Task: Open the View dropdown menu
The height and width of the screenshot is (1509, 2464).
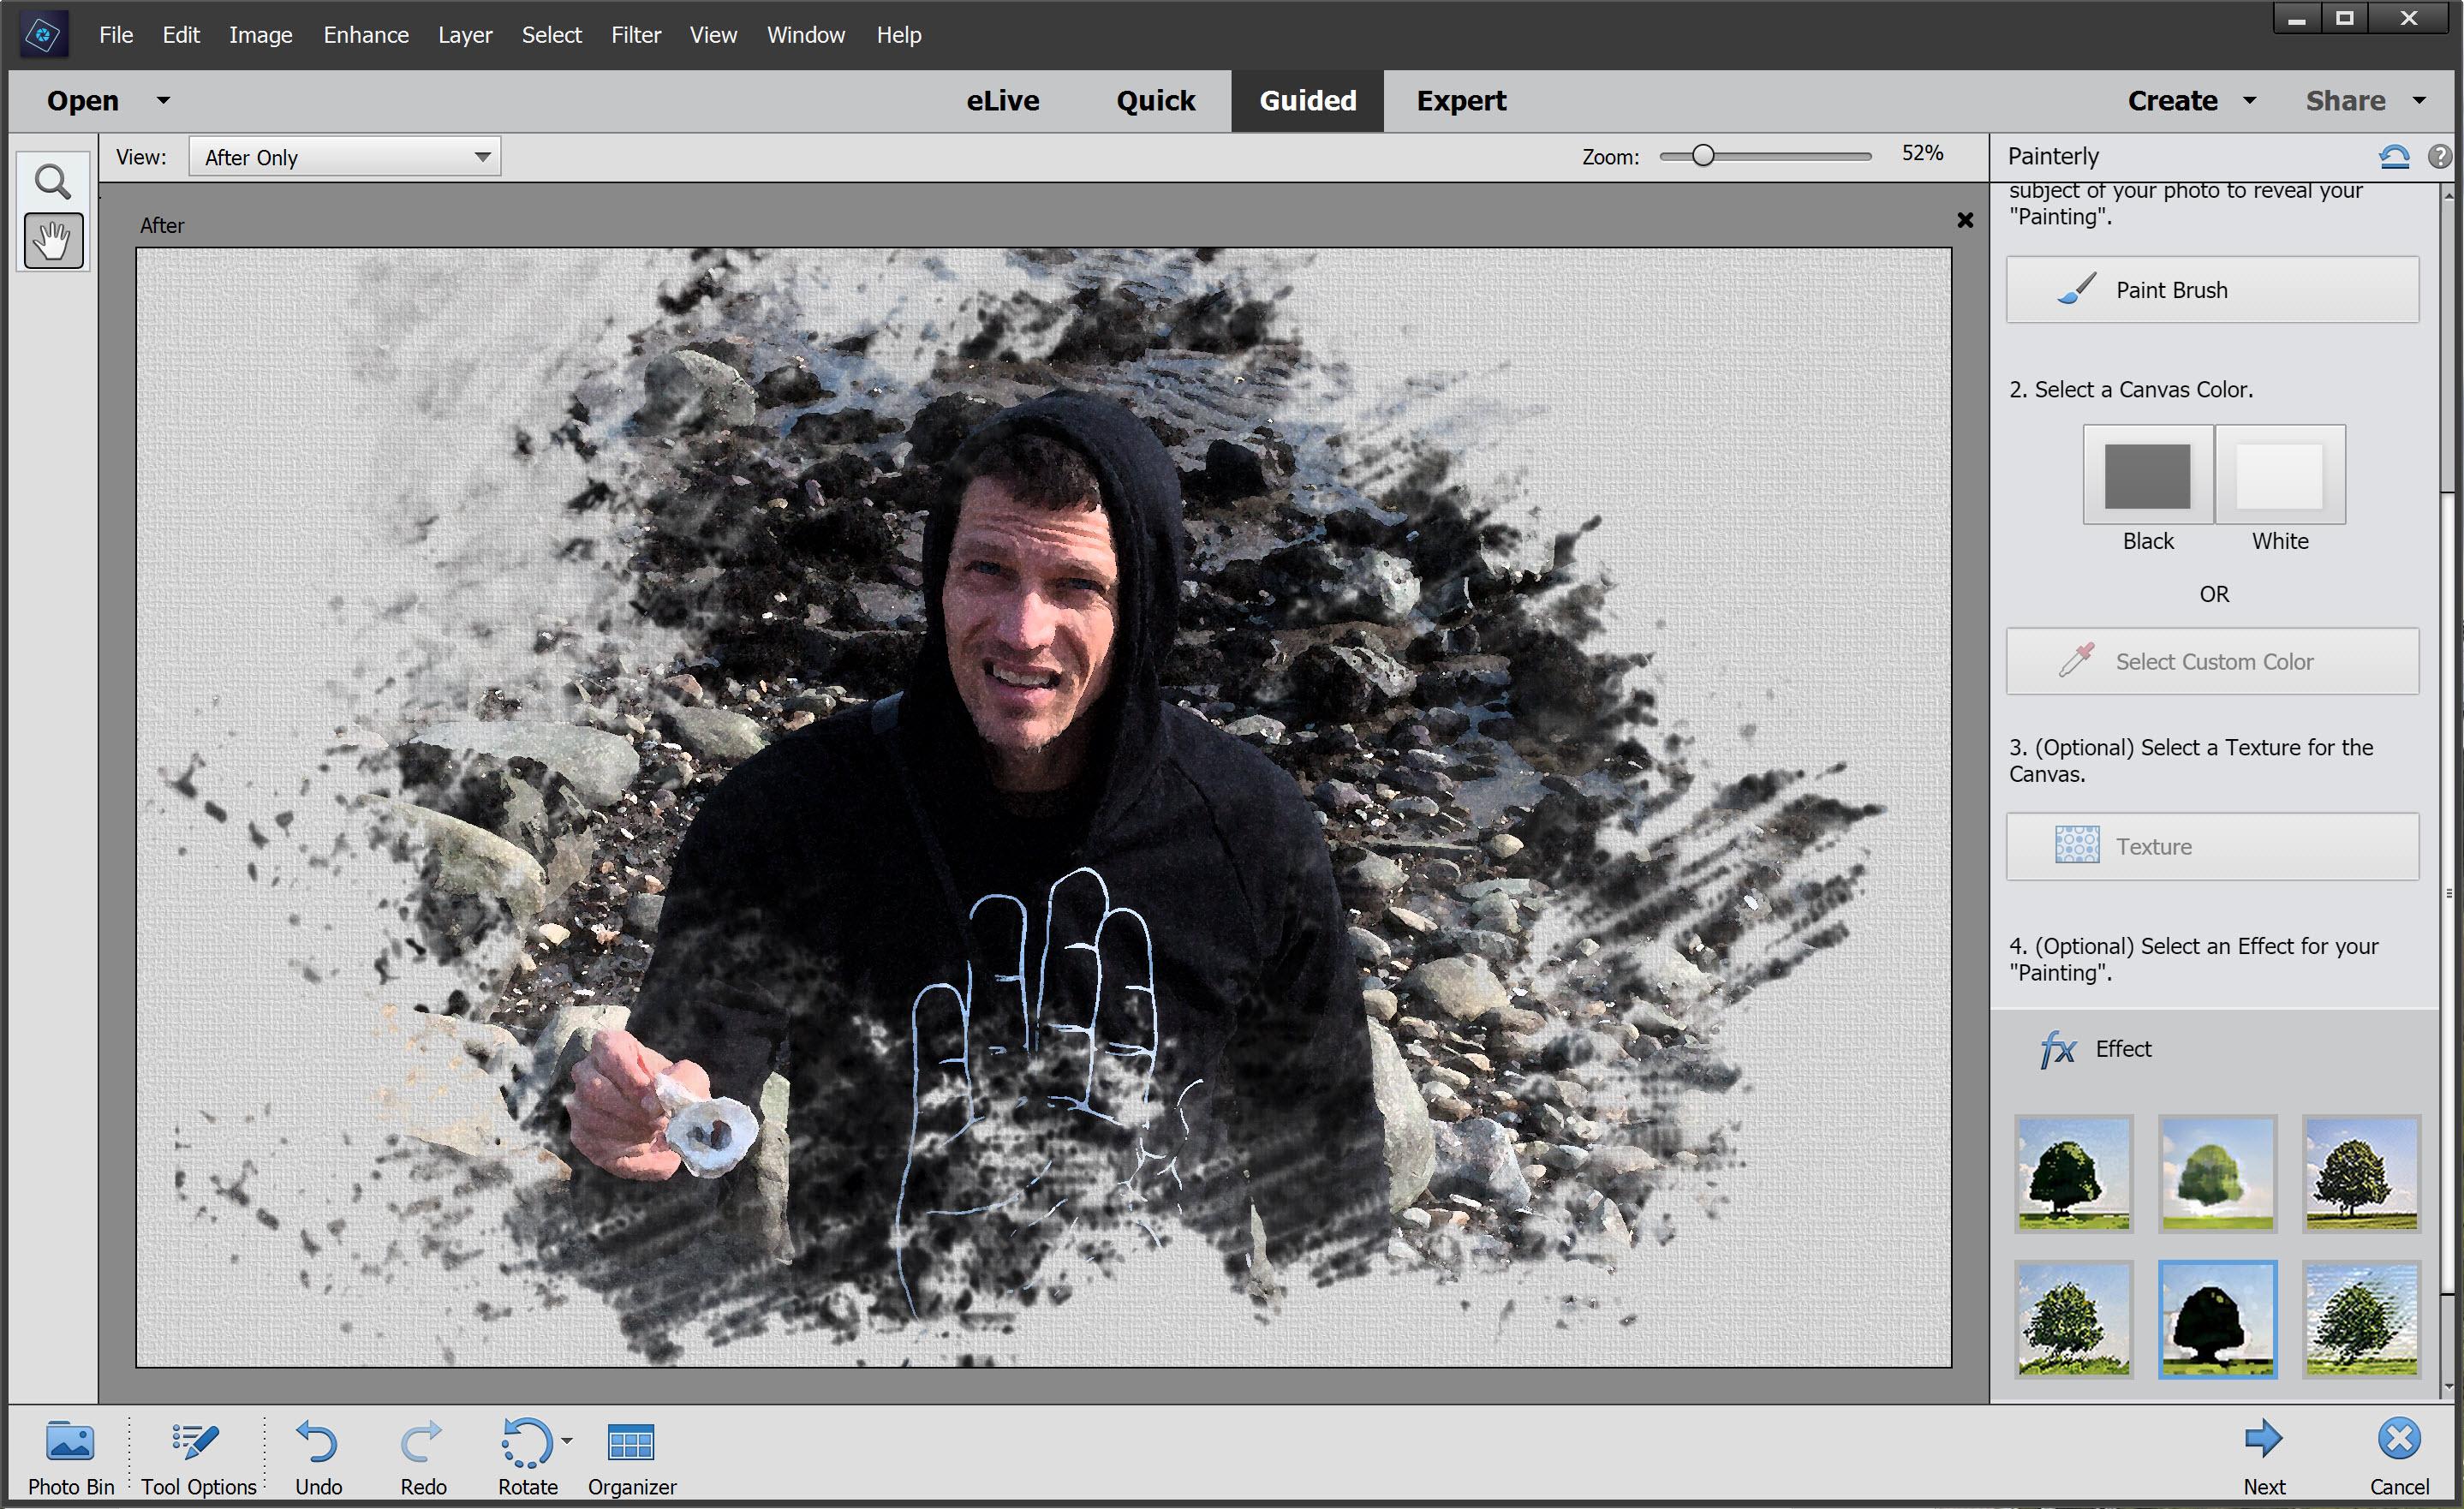Action: click(345, 157)
